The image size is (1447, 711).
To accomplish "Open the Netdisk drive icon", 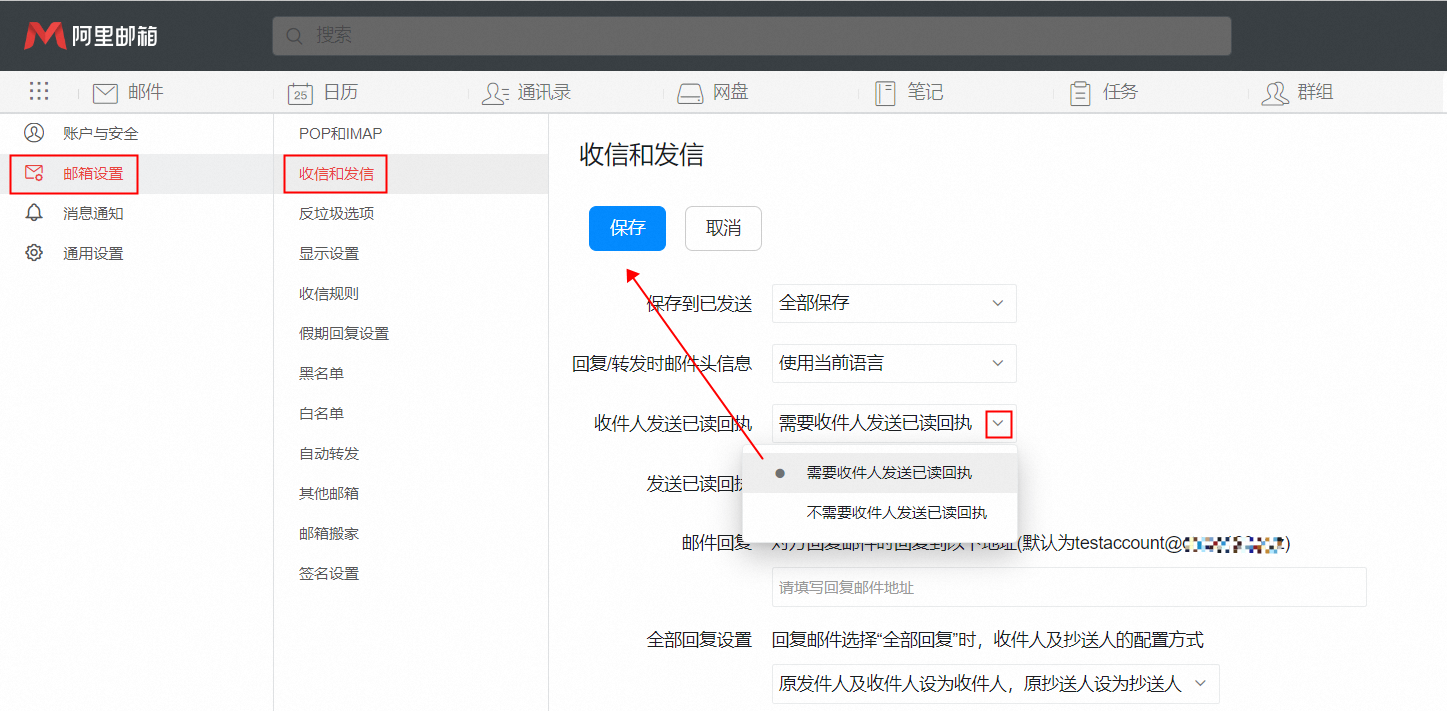I will 690,93.
